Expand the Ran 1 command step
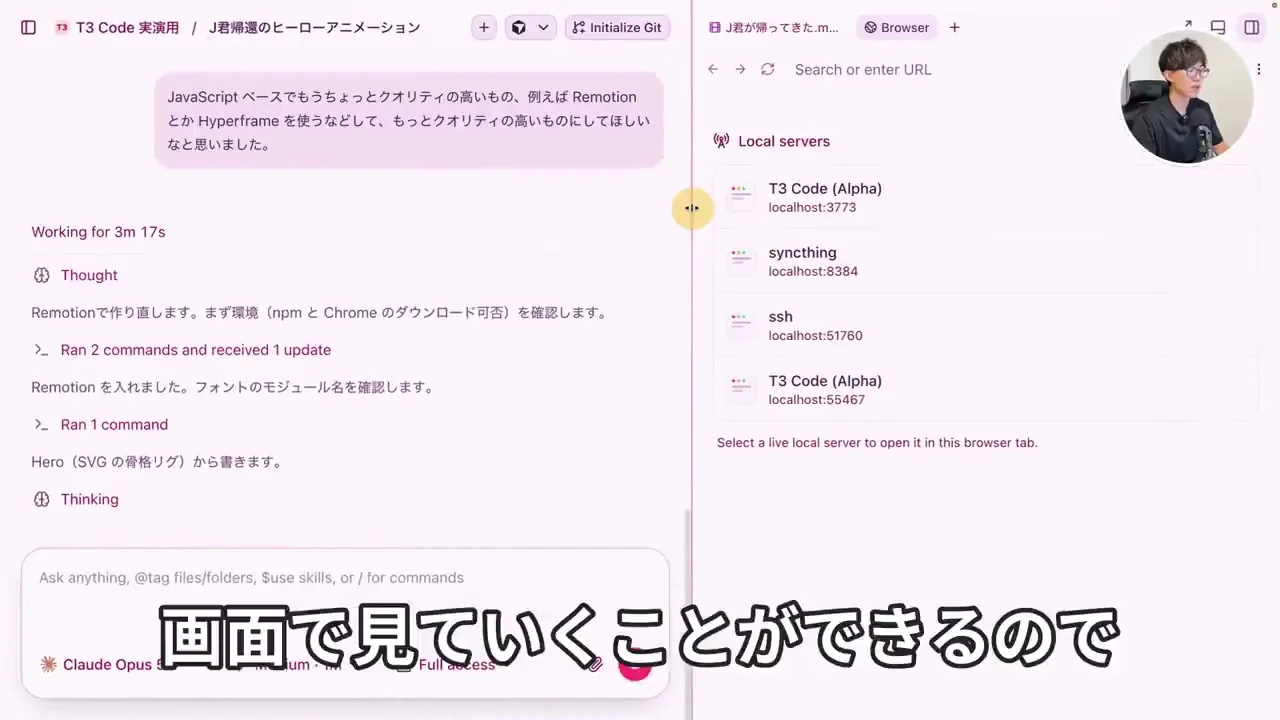1280x720 pixels. point(114,425)
